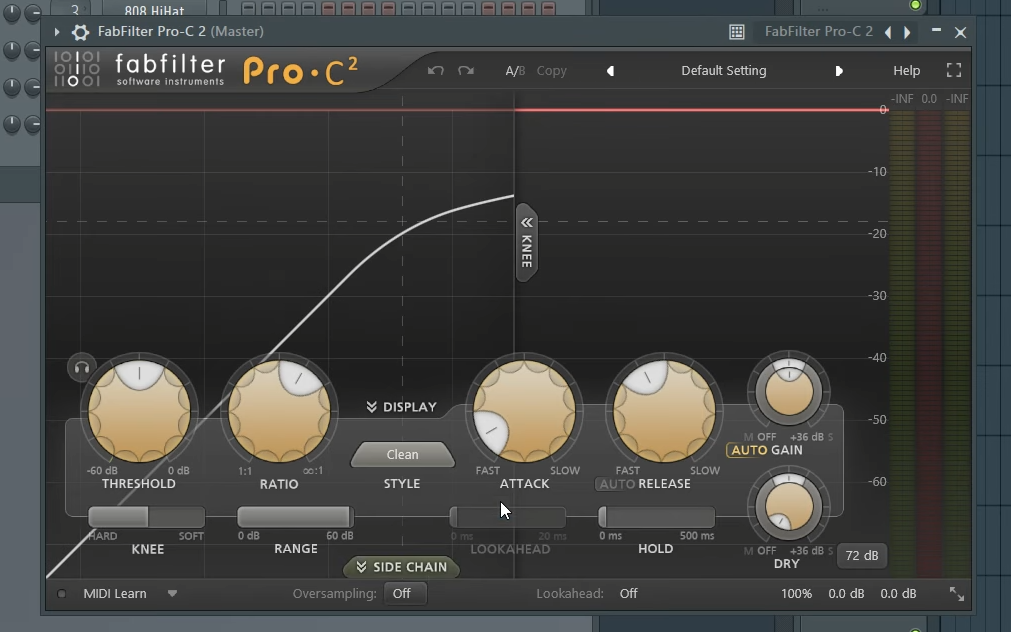Click the S label beside DRY knob
1011x632 pixels.
(830, 551)
